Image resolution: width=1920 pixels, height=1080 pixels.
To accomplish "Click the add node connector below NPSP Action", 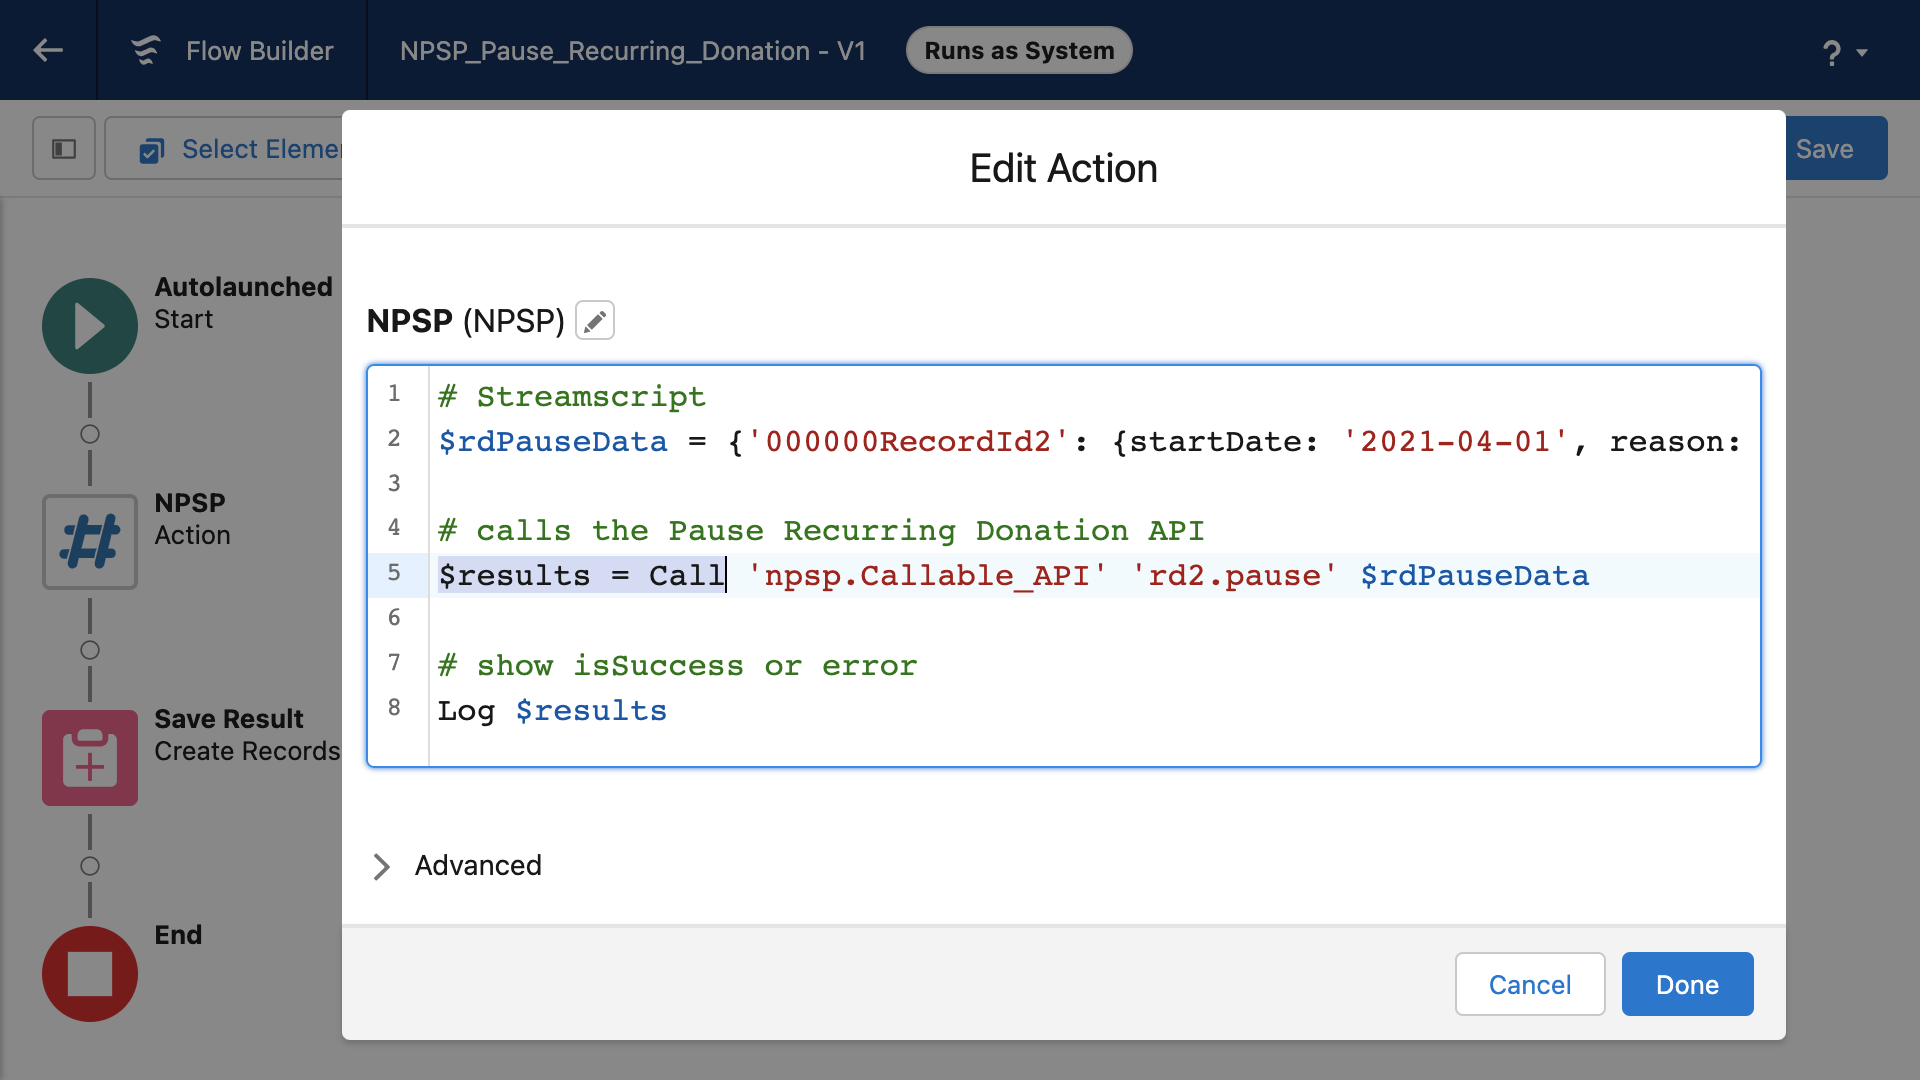I will pyautogui.click(x=90, y=650).
